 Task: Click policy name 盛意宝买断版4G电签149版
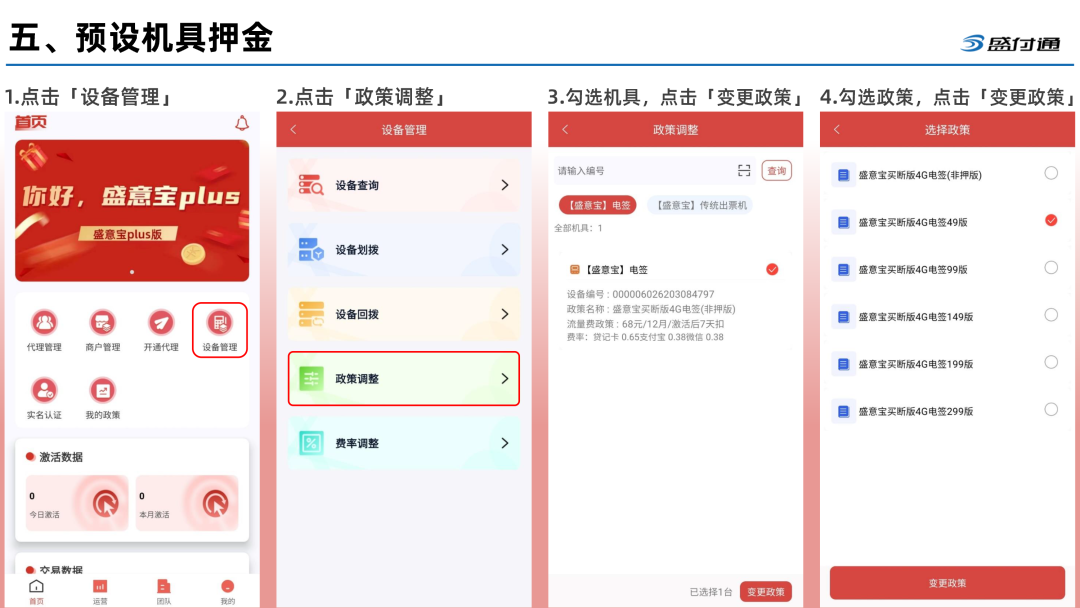[x=915, y=317]
